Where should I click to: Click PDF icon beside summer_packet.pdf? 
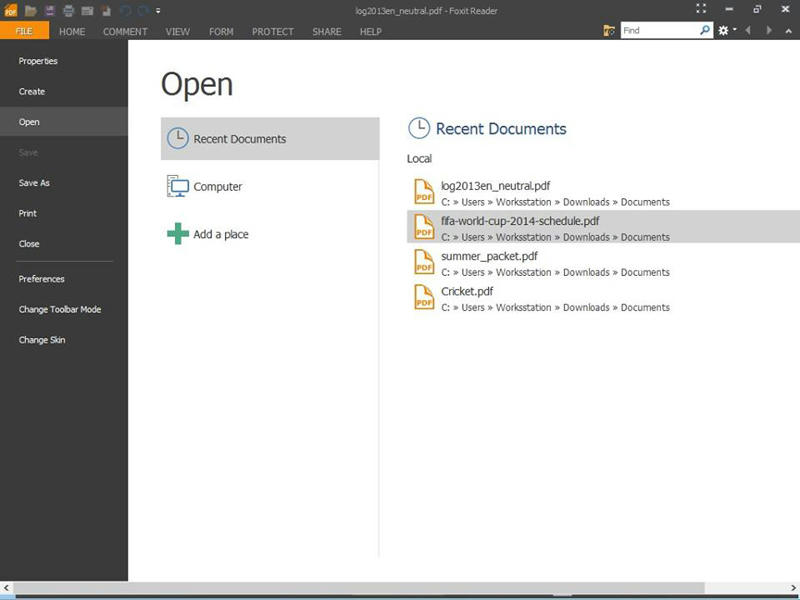pos(424,262)
